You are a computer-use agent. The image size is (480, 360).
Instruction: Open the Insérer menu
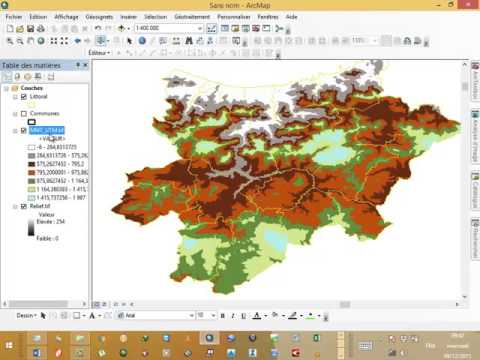click(129, 17)
